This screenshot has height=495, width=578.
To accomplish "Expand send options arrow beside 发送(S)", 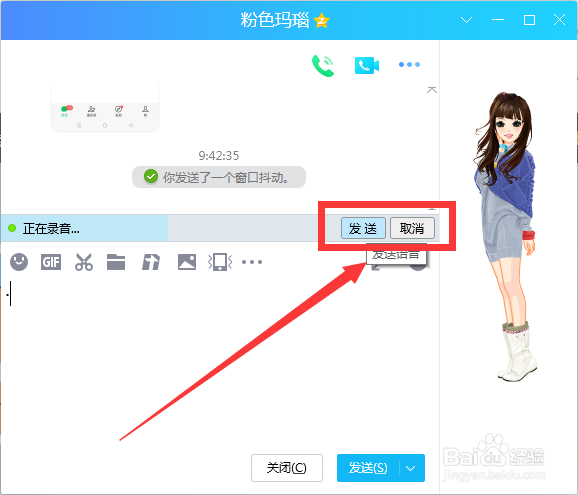I will coord(411,468).
